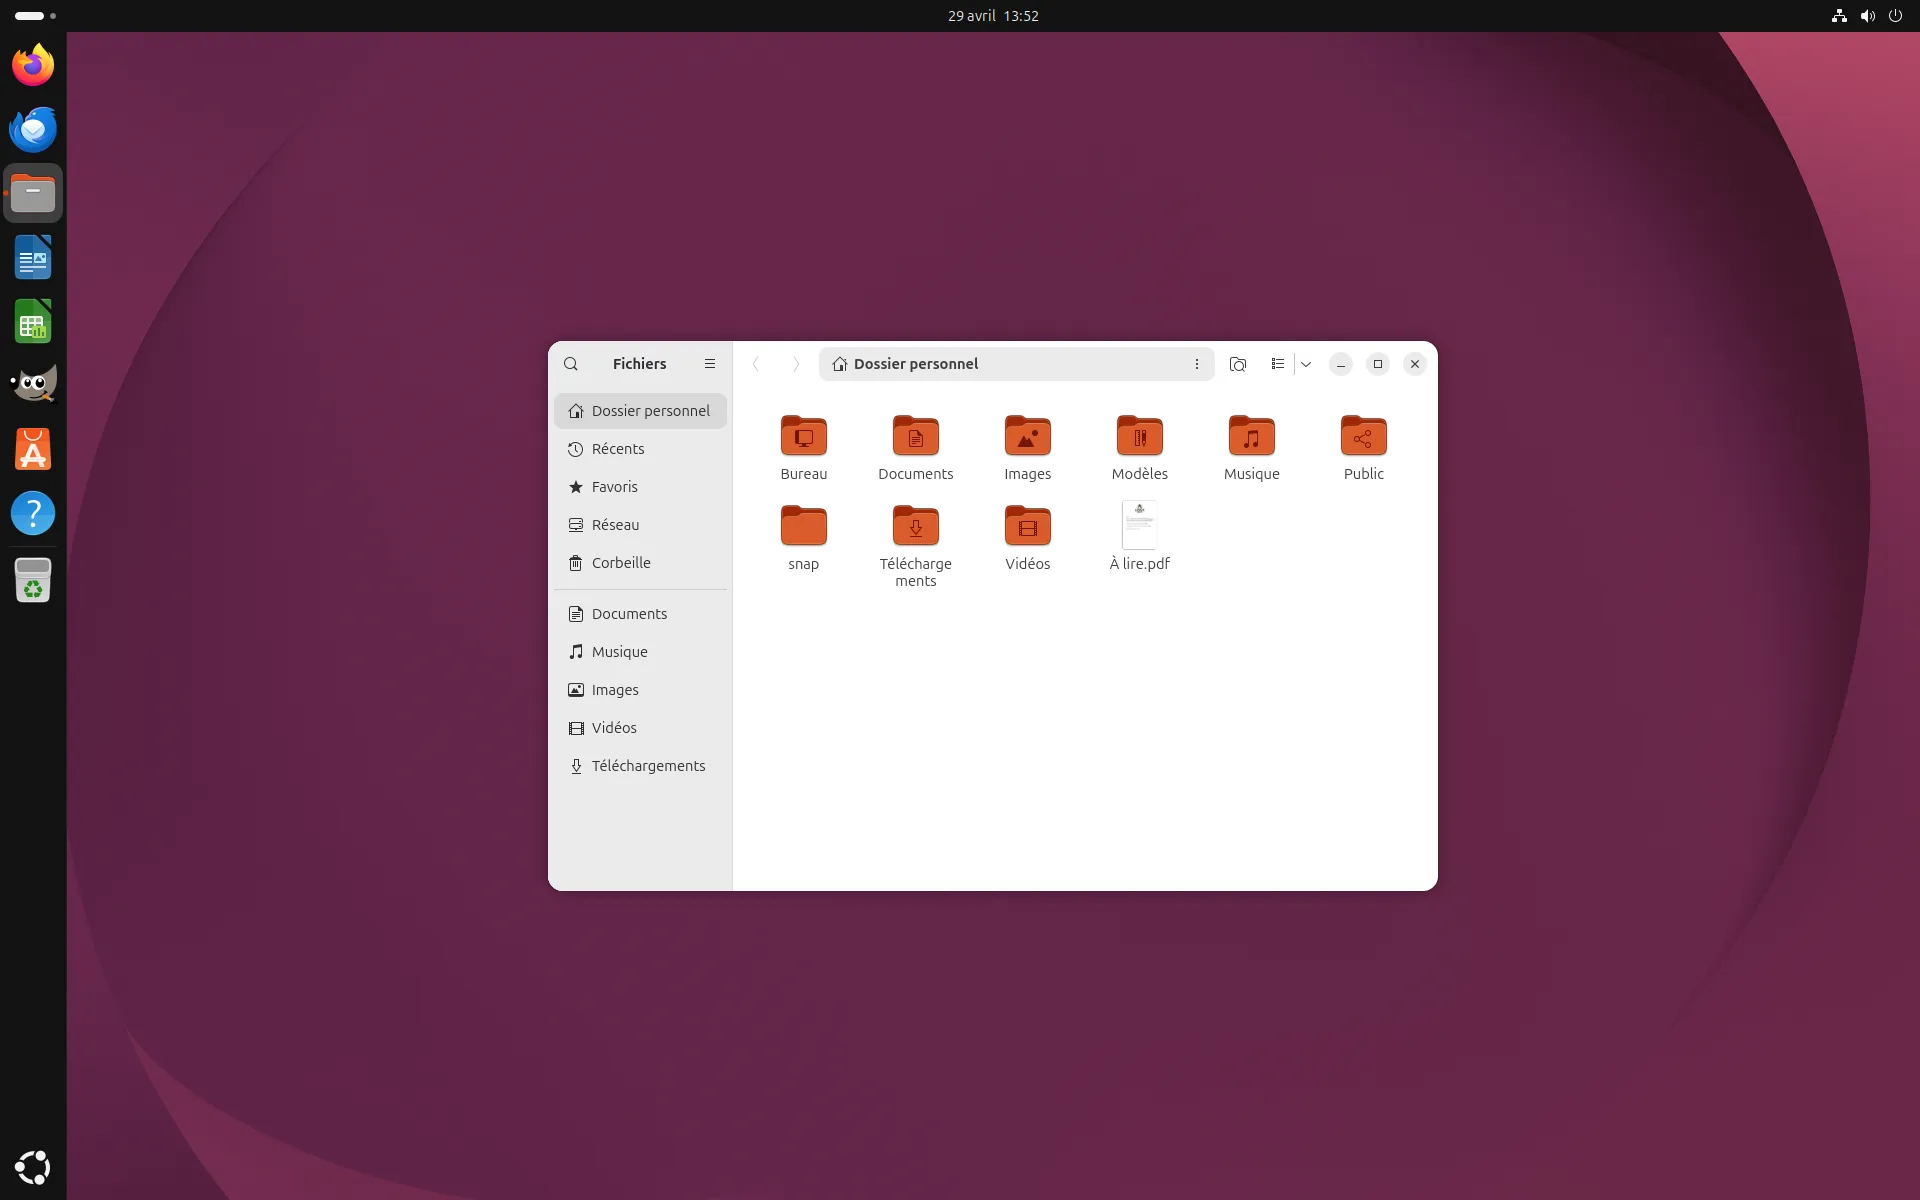Close the Fichiers window
1920x1200 pixels.
(1415, 364)
